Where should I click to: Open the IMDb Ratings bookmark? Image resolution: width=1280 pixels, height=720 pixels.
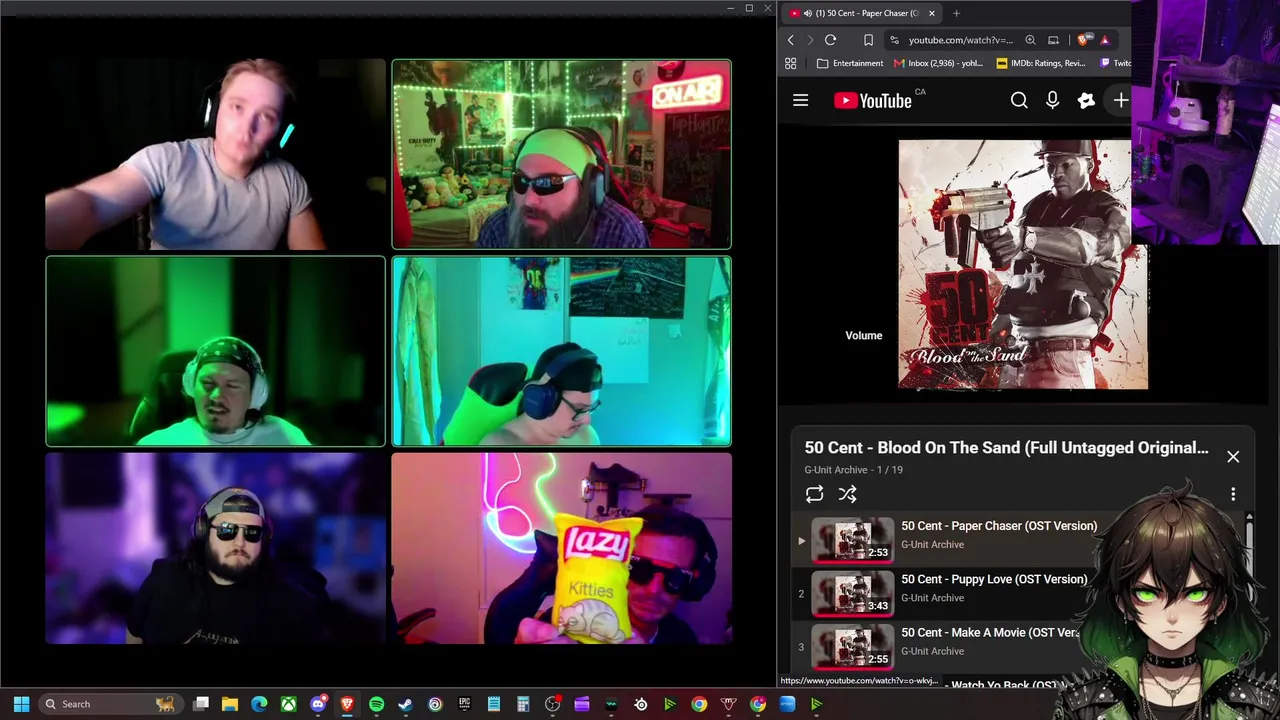[1041, 63]
